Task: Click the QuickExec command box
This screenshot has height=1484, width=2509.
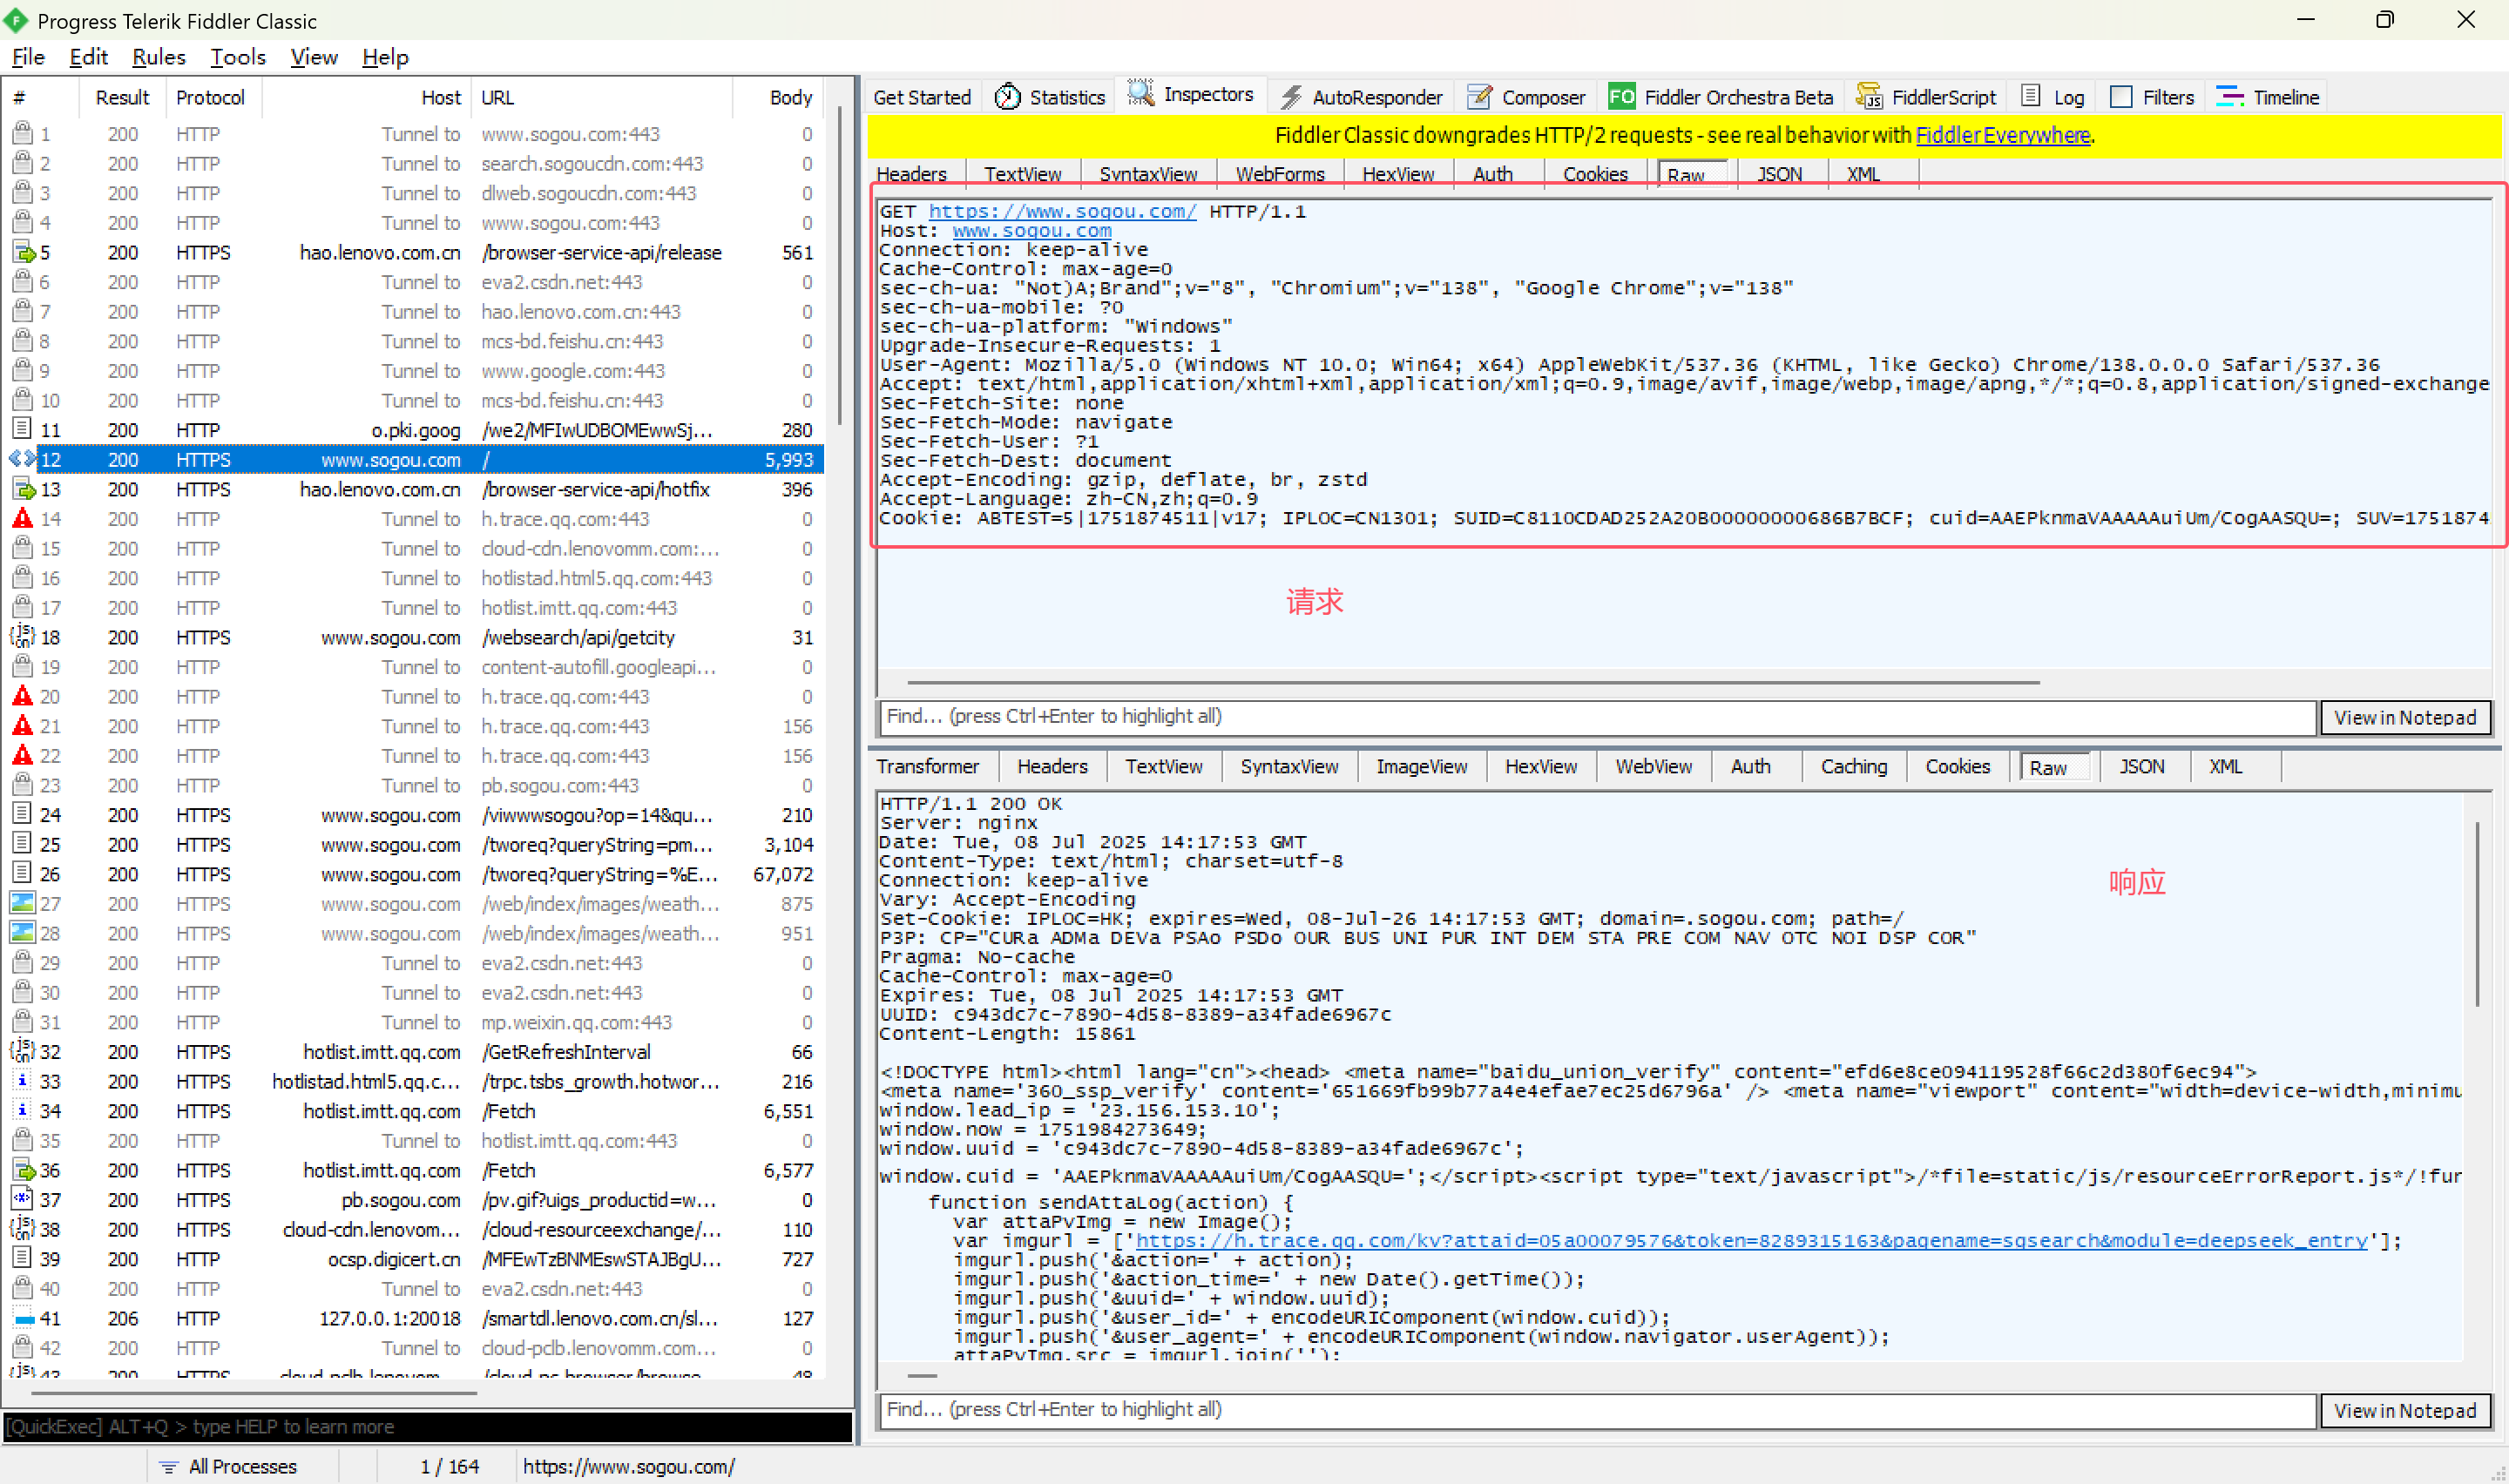Action: 428,1426
